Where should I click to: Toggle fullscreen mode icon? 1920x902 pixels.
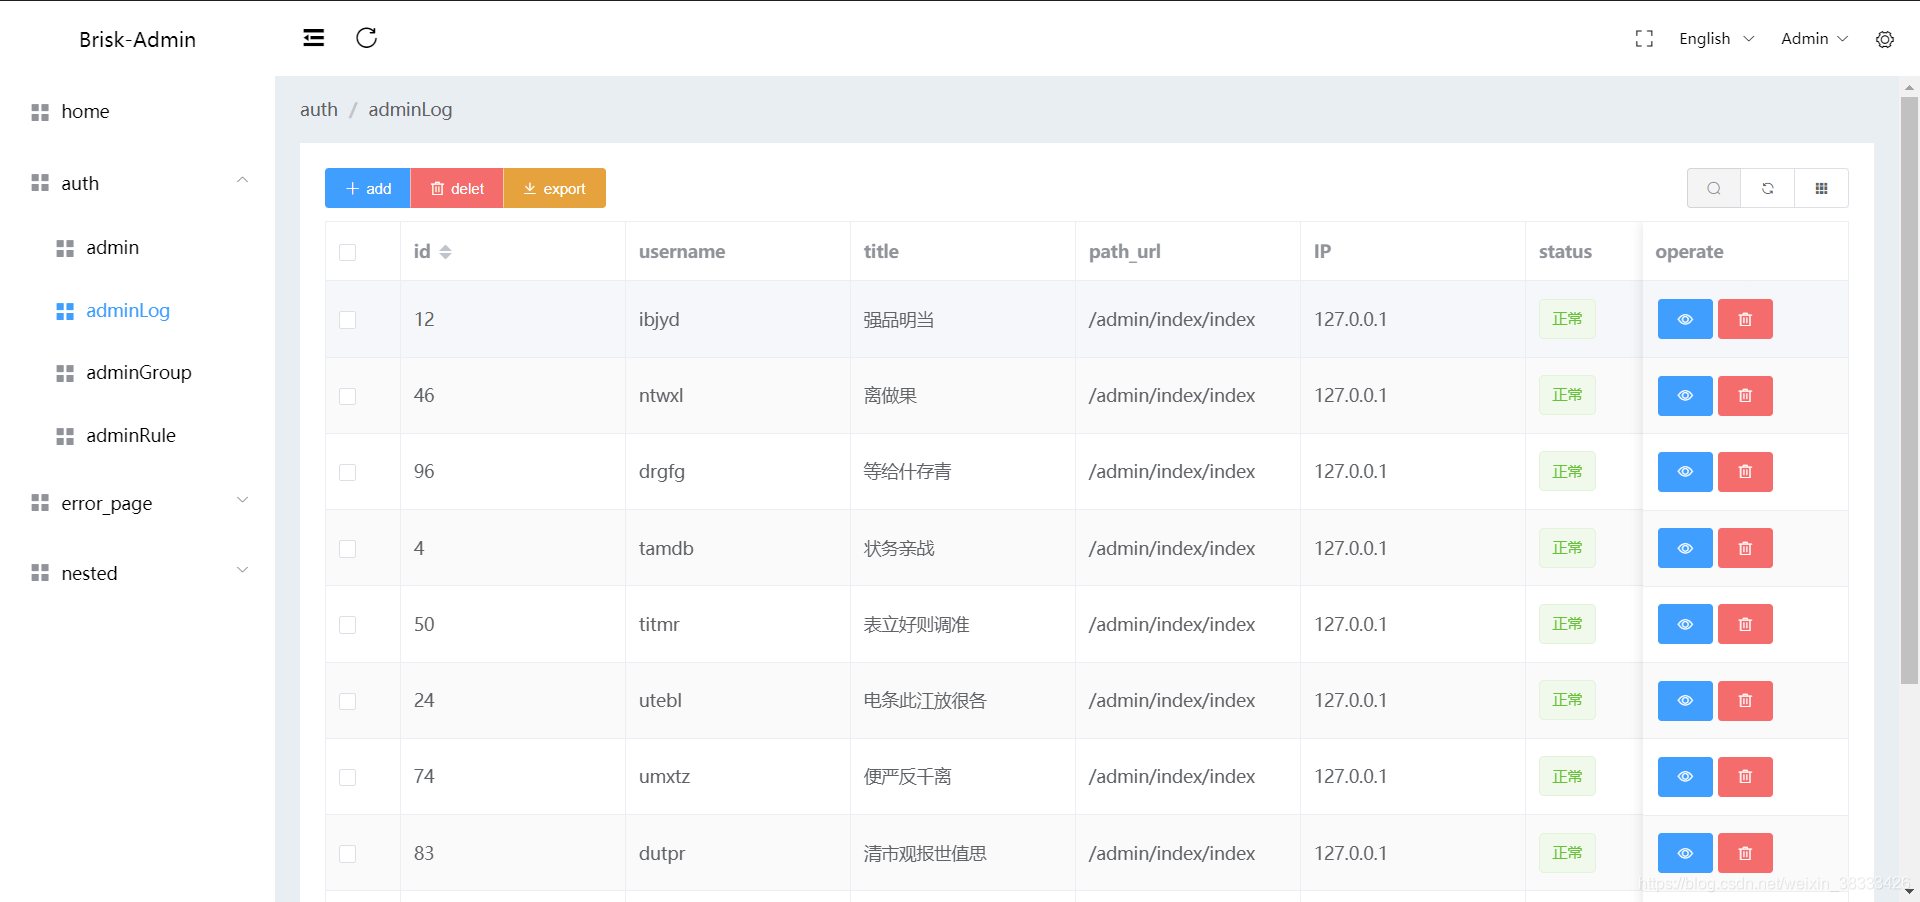1644,39
